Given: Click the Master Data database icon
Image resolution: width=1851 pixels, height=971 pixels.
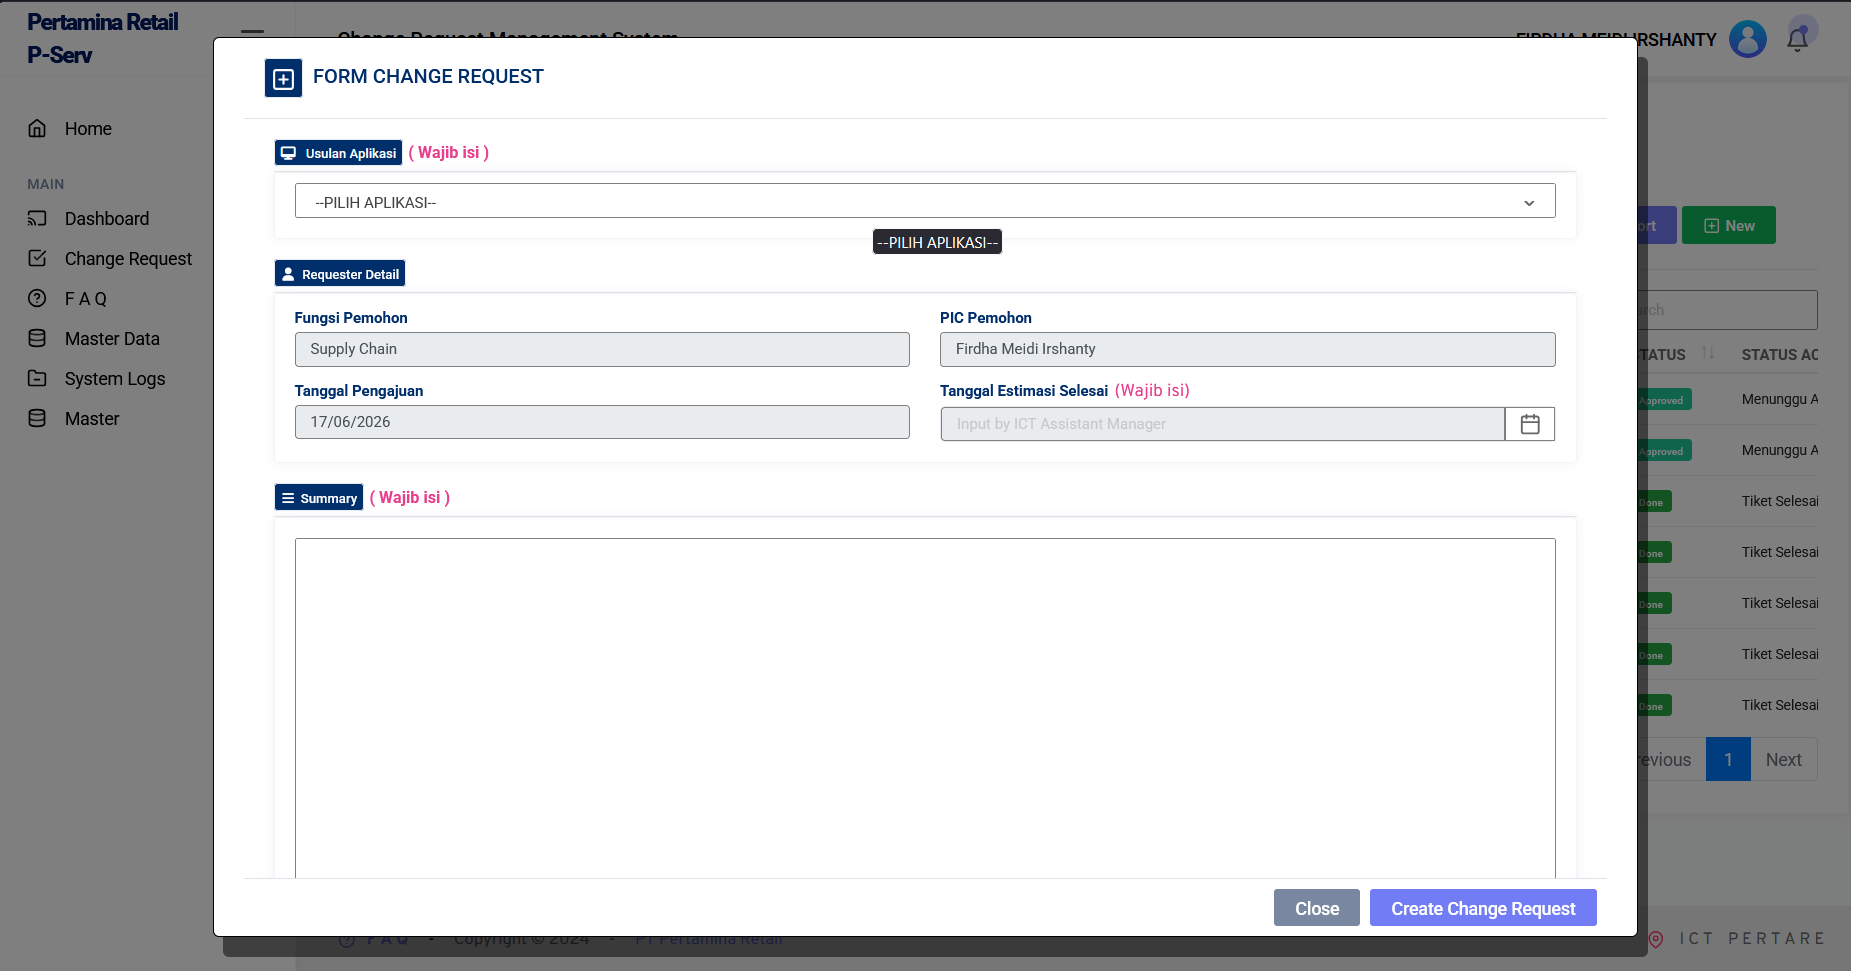Looking at the screenshot, I should (x=37, y=338).
